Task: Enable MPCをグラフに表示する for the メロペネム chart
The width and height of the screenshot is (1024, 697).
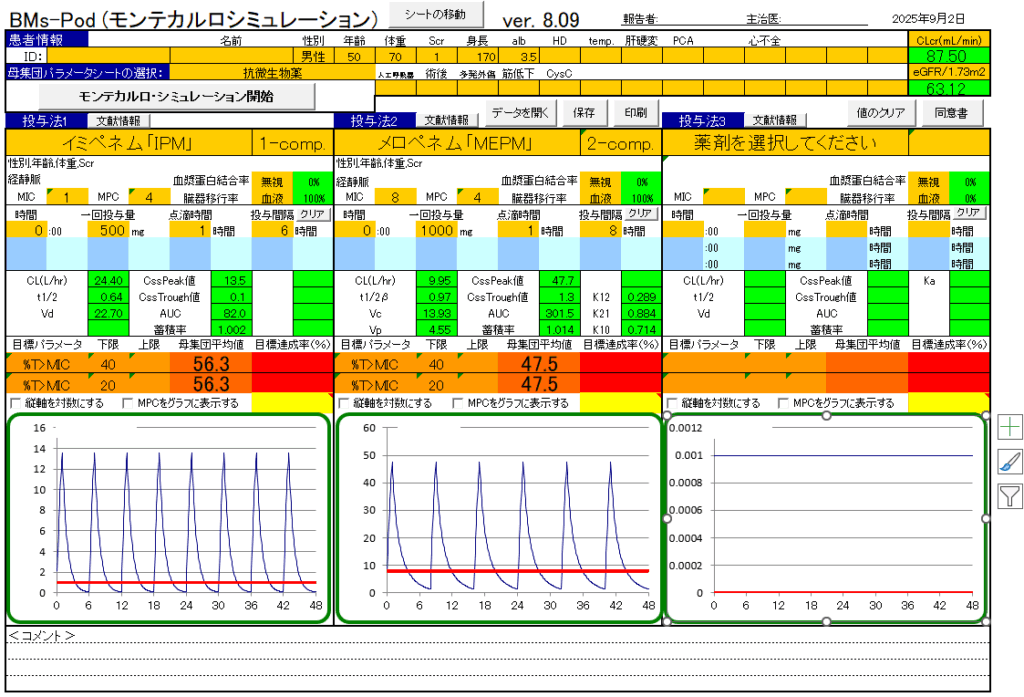Action: (458, 403)
